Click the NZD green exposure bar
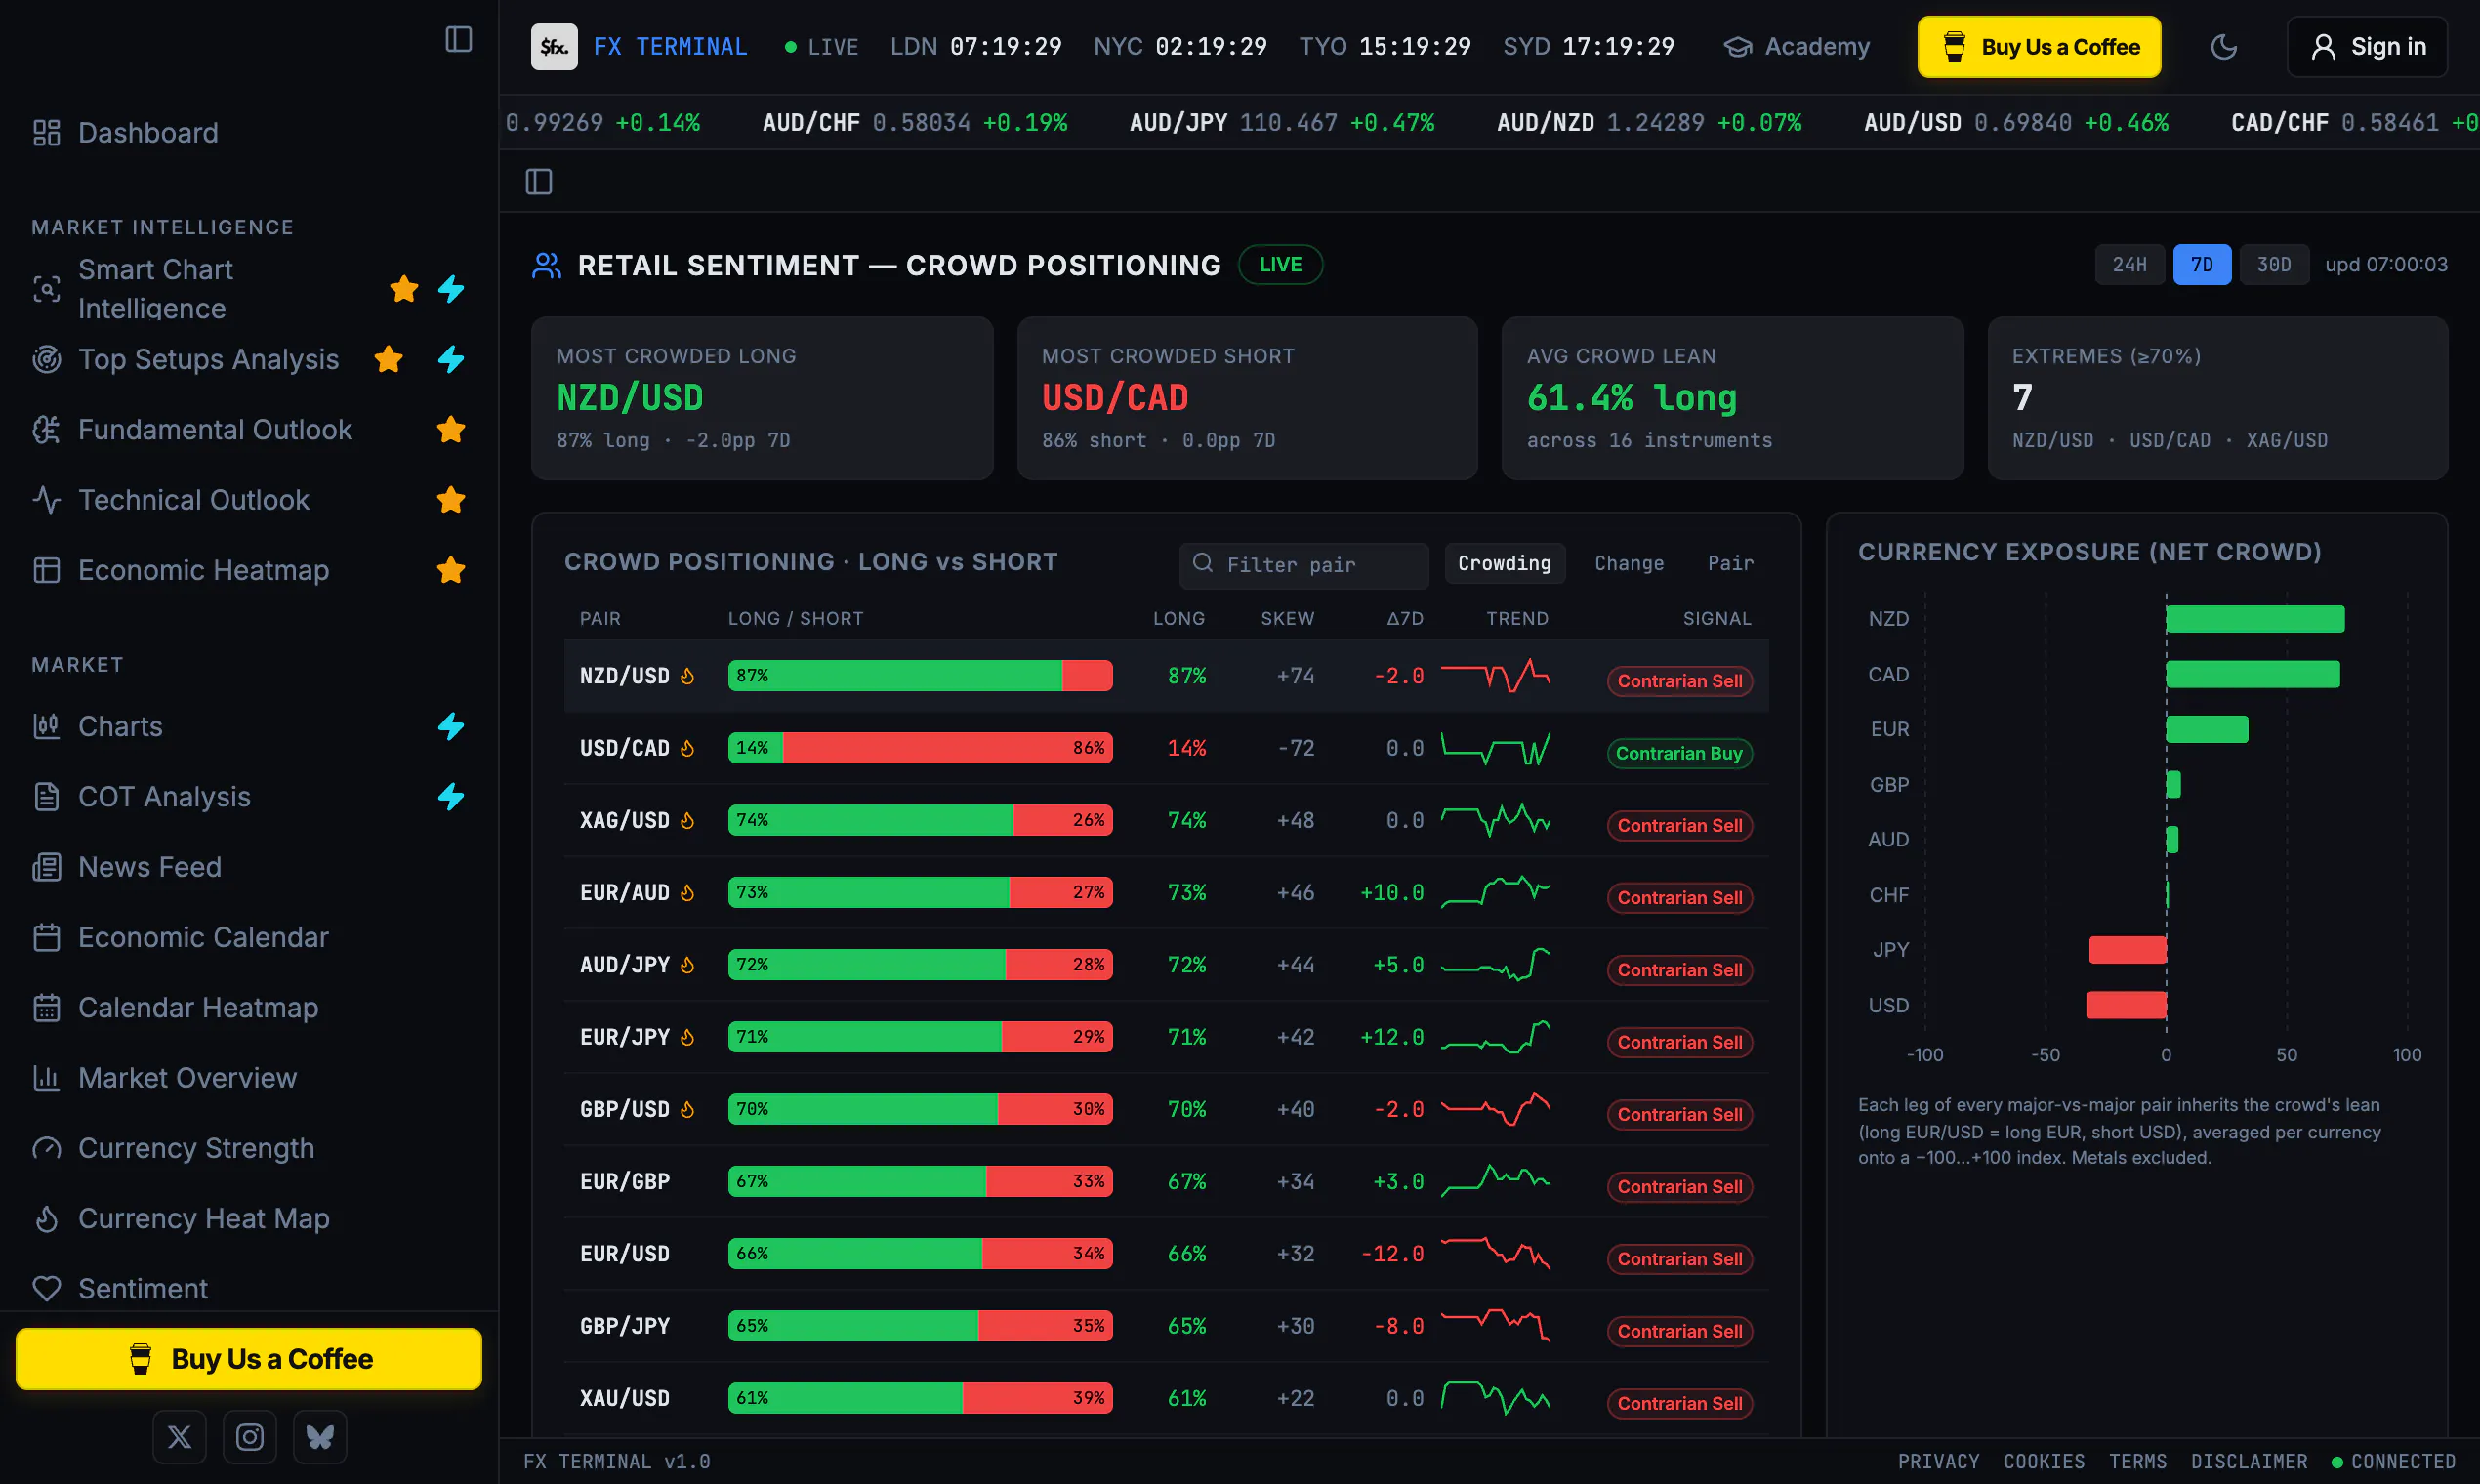This screenshot has width=2480, height=1484. [x=2255, y=618]
